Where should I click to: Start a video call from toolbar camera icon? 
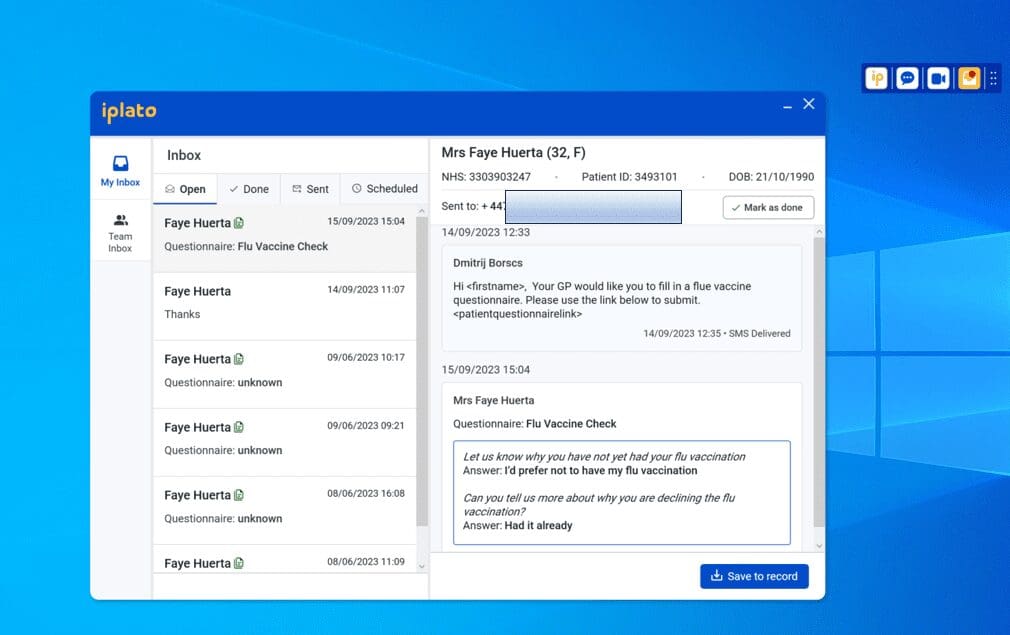click(938, 78)
